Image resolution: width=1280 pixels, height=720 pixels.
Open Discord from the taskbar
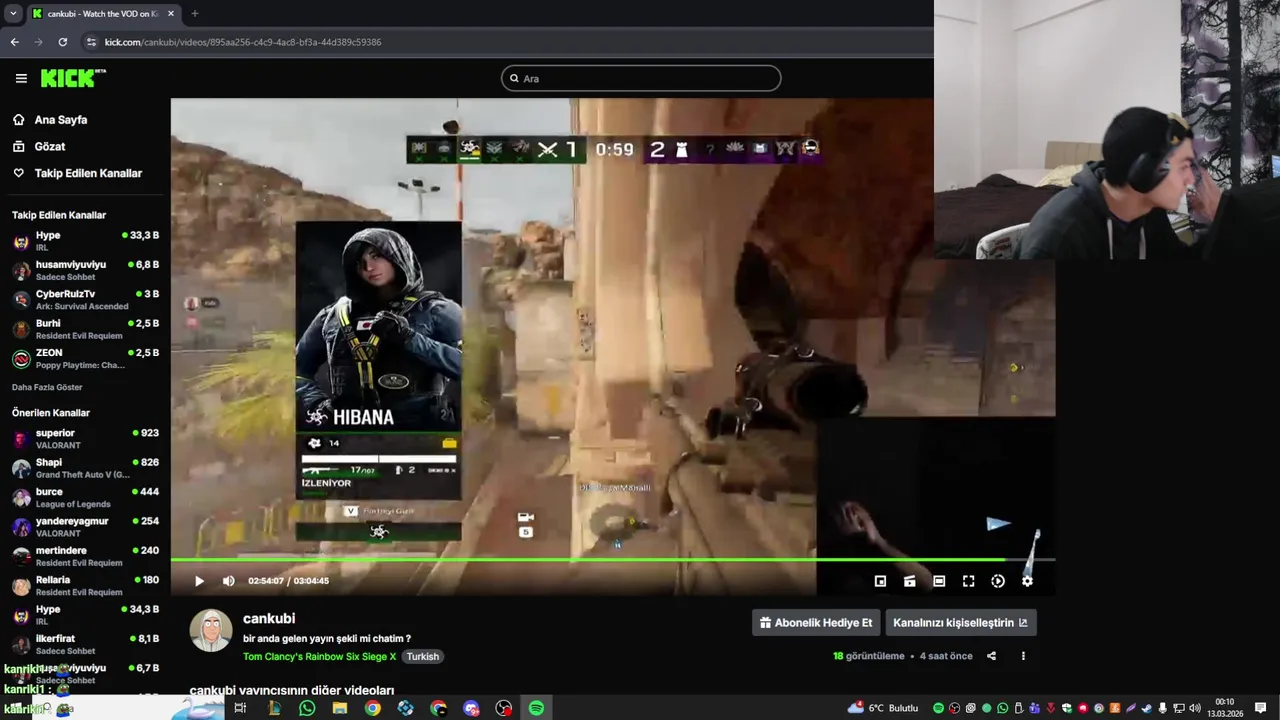471,708
